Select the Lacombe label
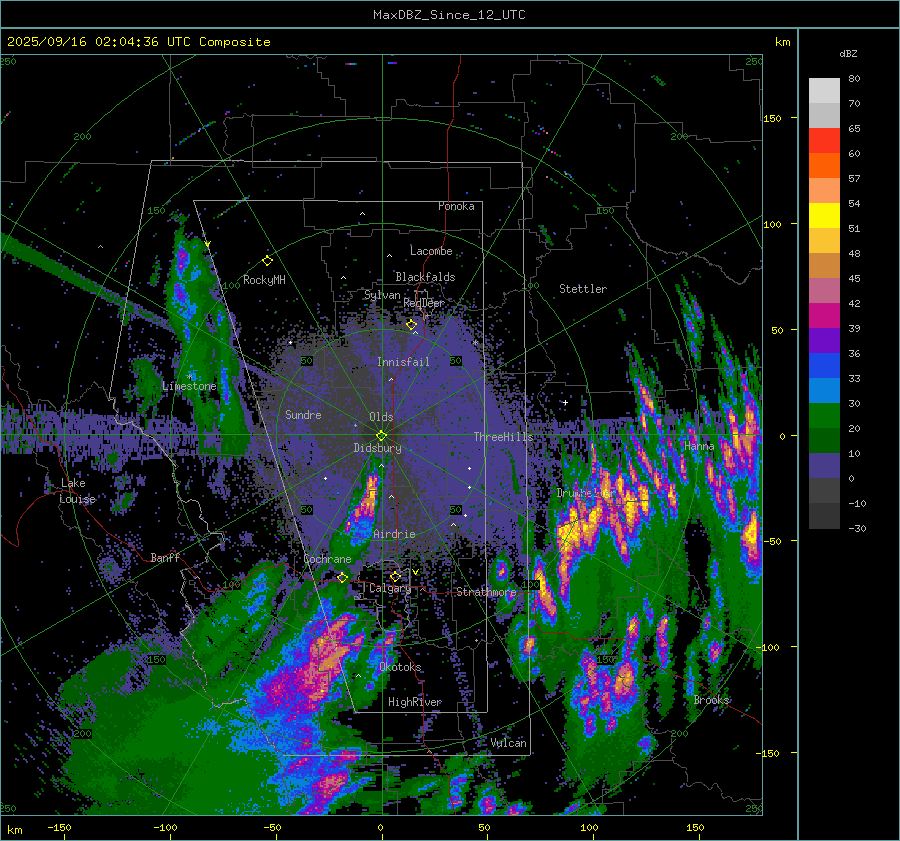Image resolution: width=900 pixels, height=841 pixels. pos(431,251)
